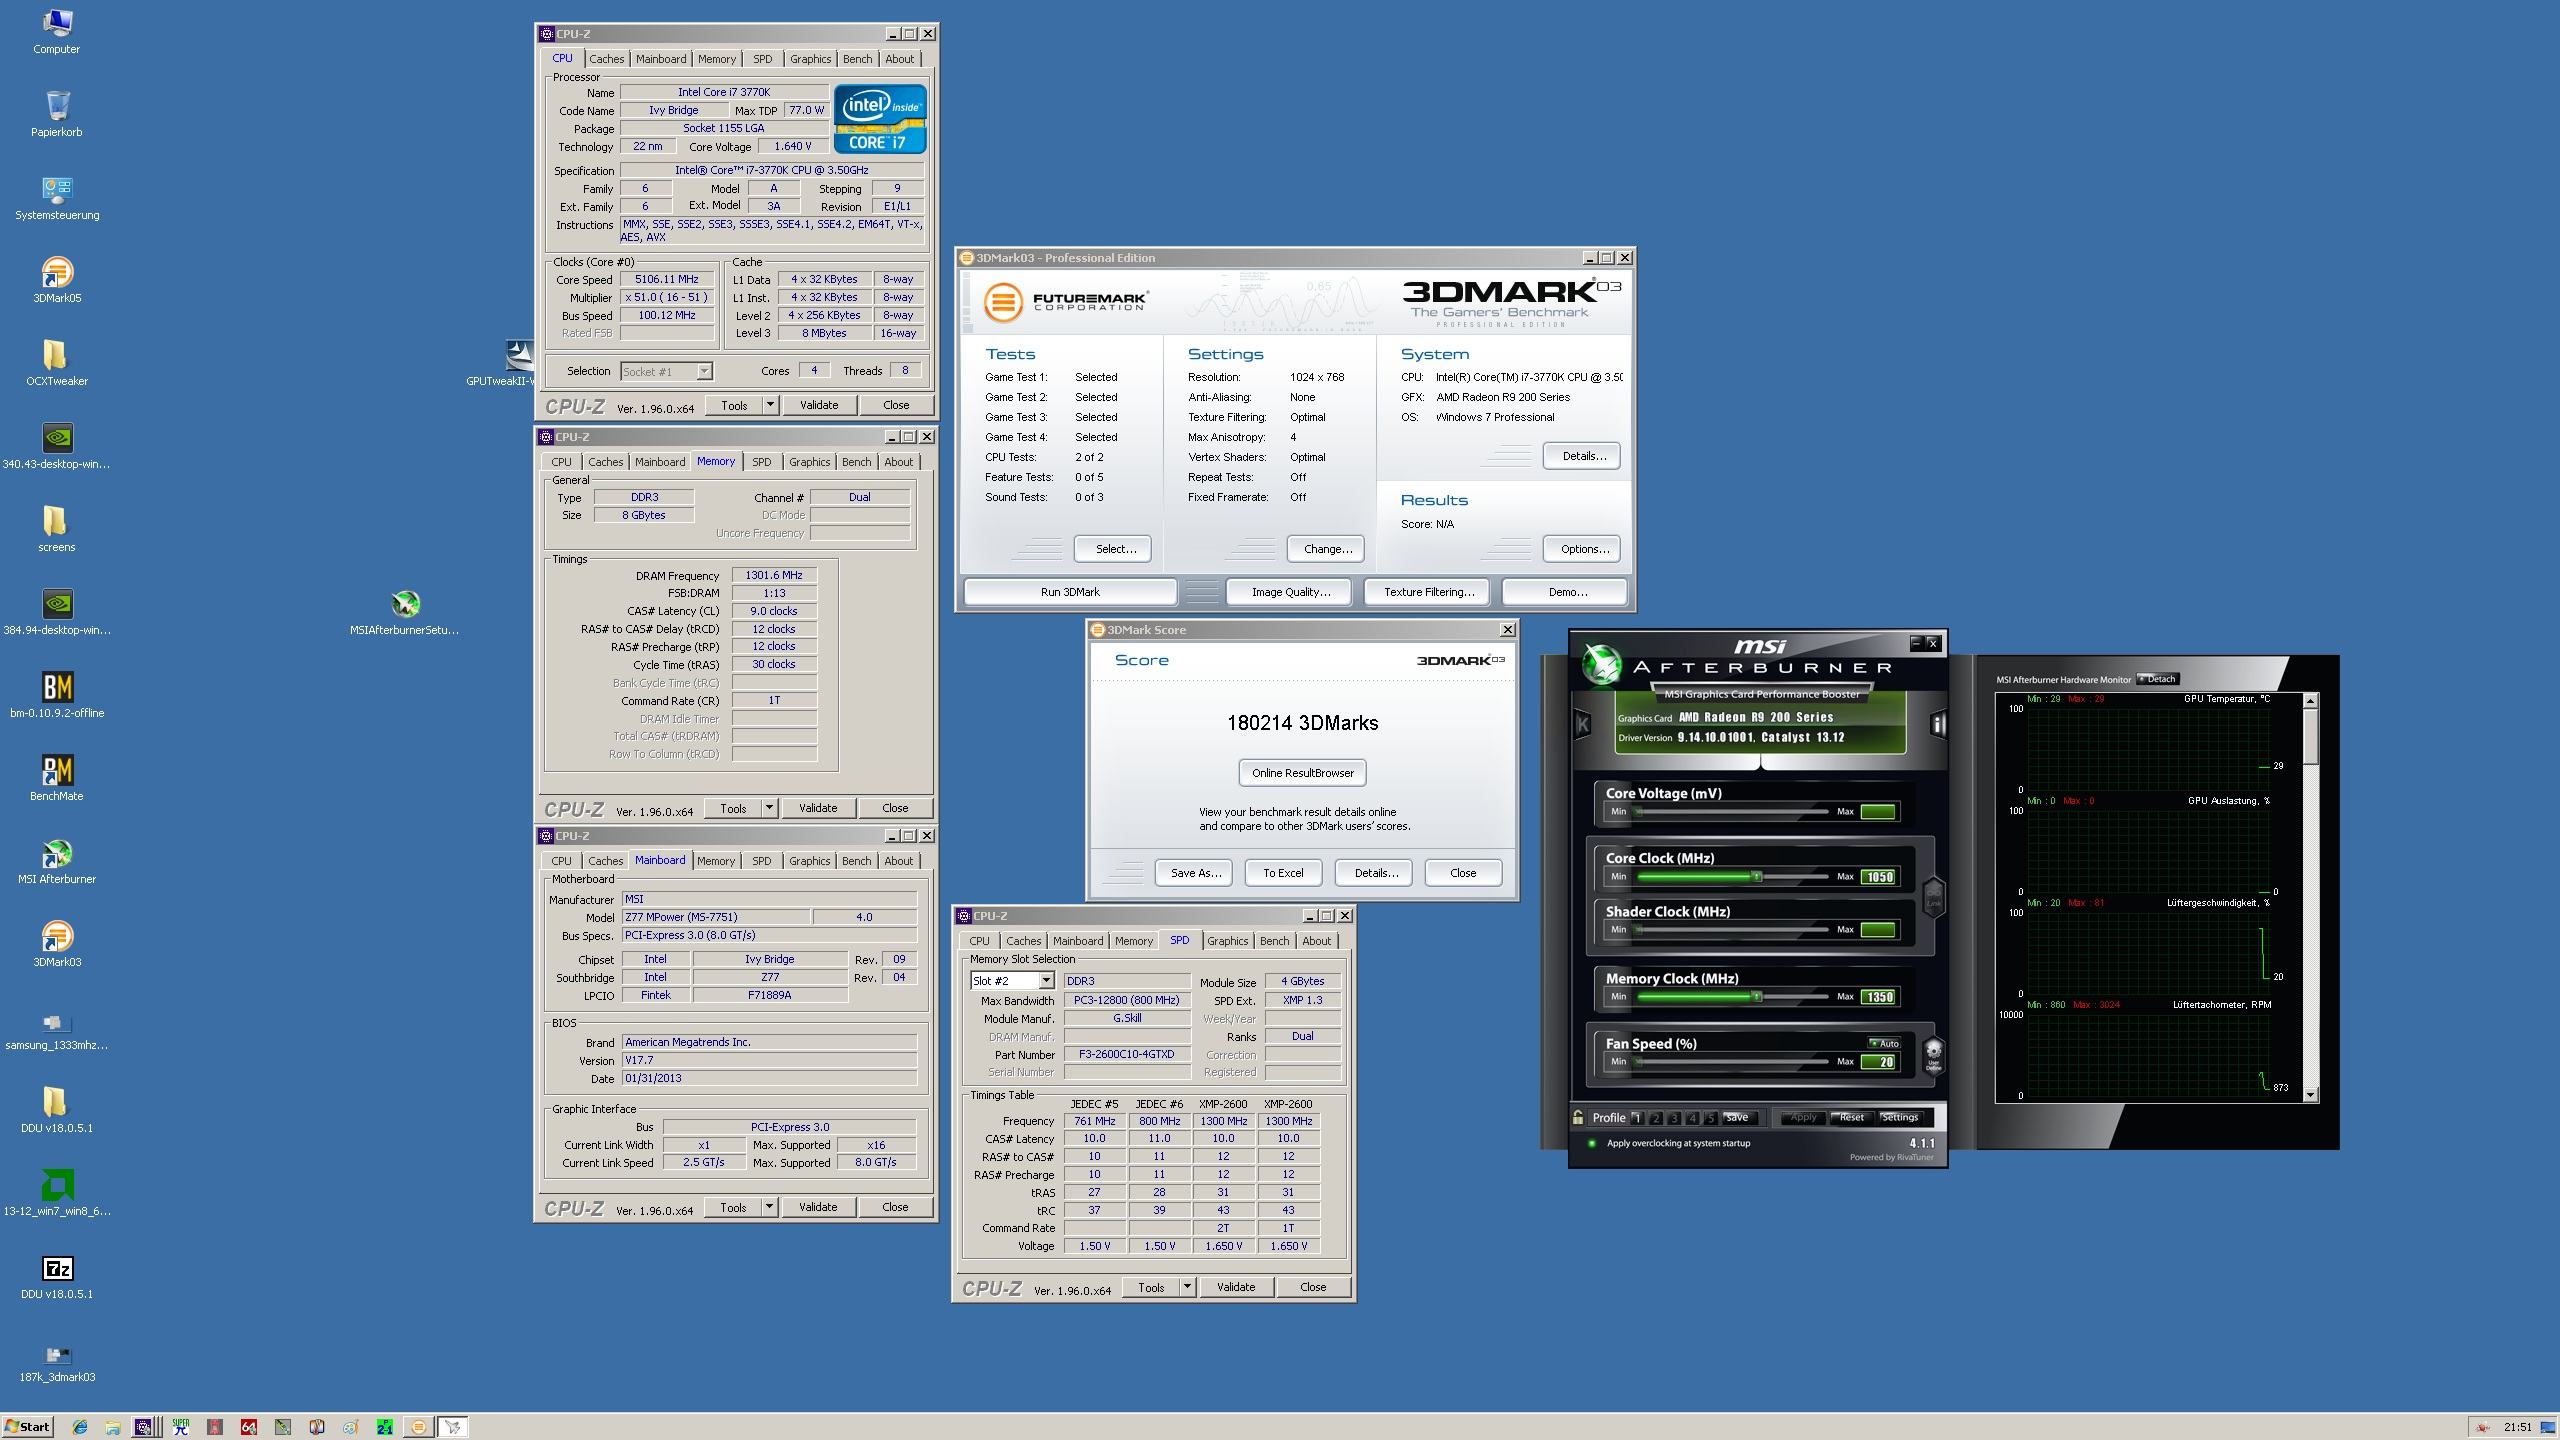This screenshot has width=2560, height=1440.
Task: Open the Computer desktop icon
Action: pyautogui.click(x=57, y=31)
